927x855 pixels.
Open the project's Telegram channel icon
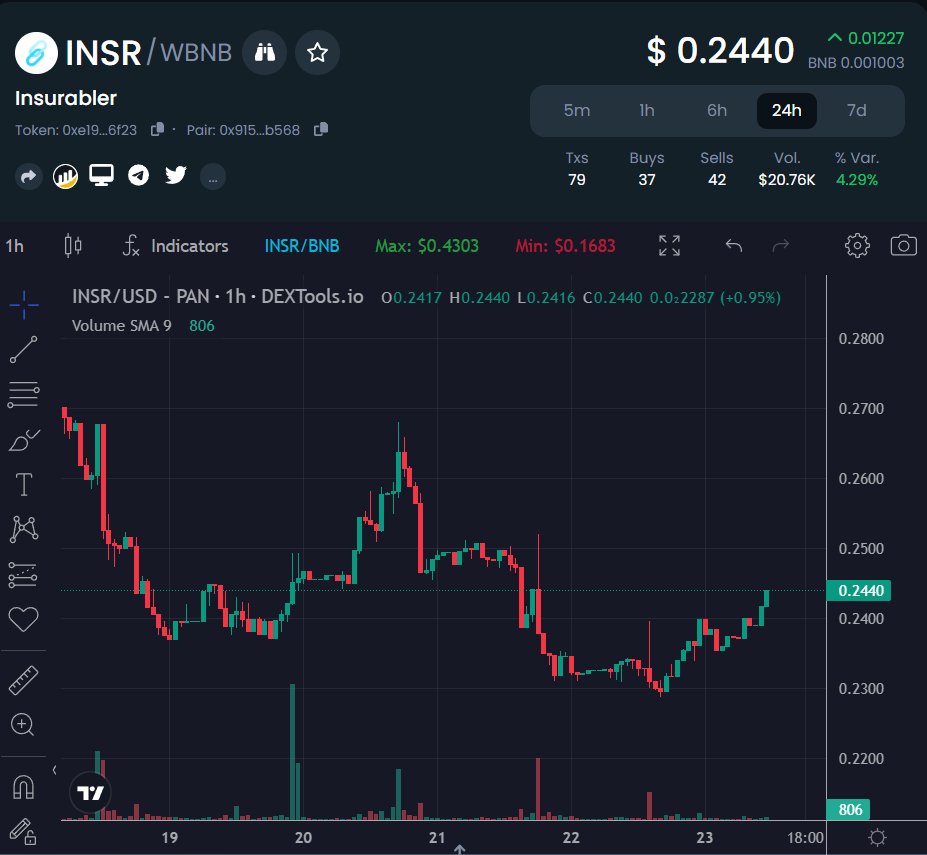(138, 176)
